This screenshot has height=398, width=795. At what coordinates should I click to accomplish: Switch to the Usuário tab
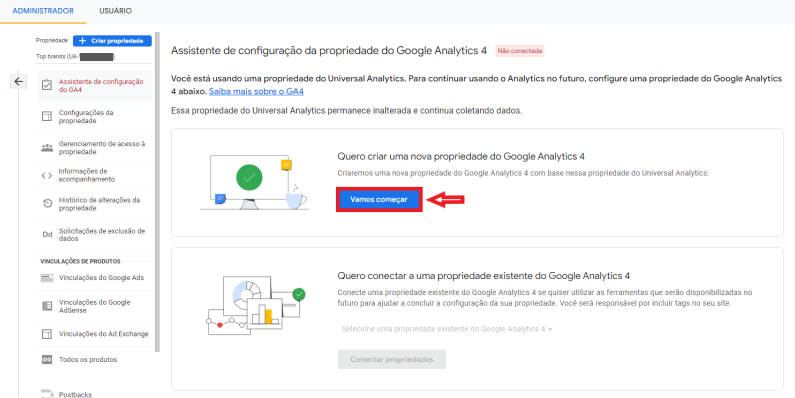[116, 11]
